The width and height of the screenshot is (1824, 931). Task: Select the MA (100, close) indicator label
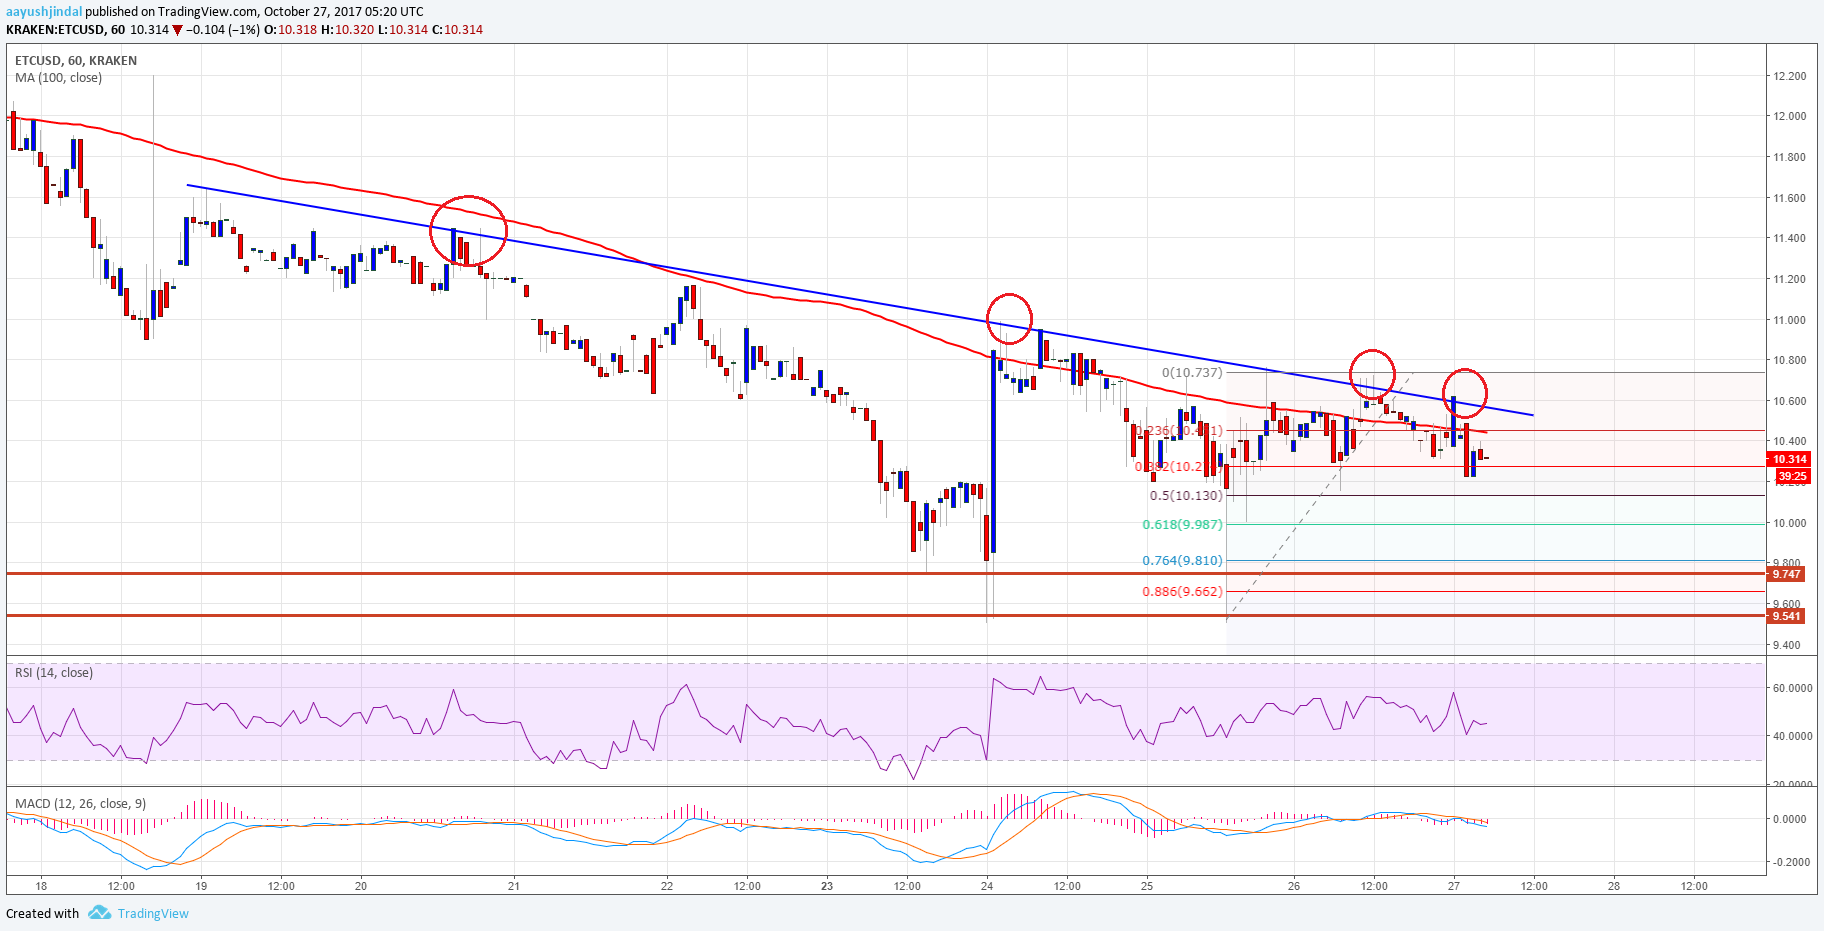(58, 78)
